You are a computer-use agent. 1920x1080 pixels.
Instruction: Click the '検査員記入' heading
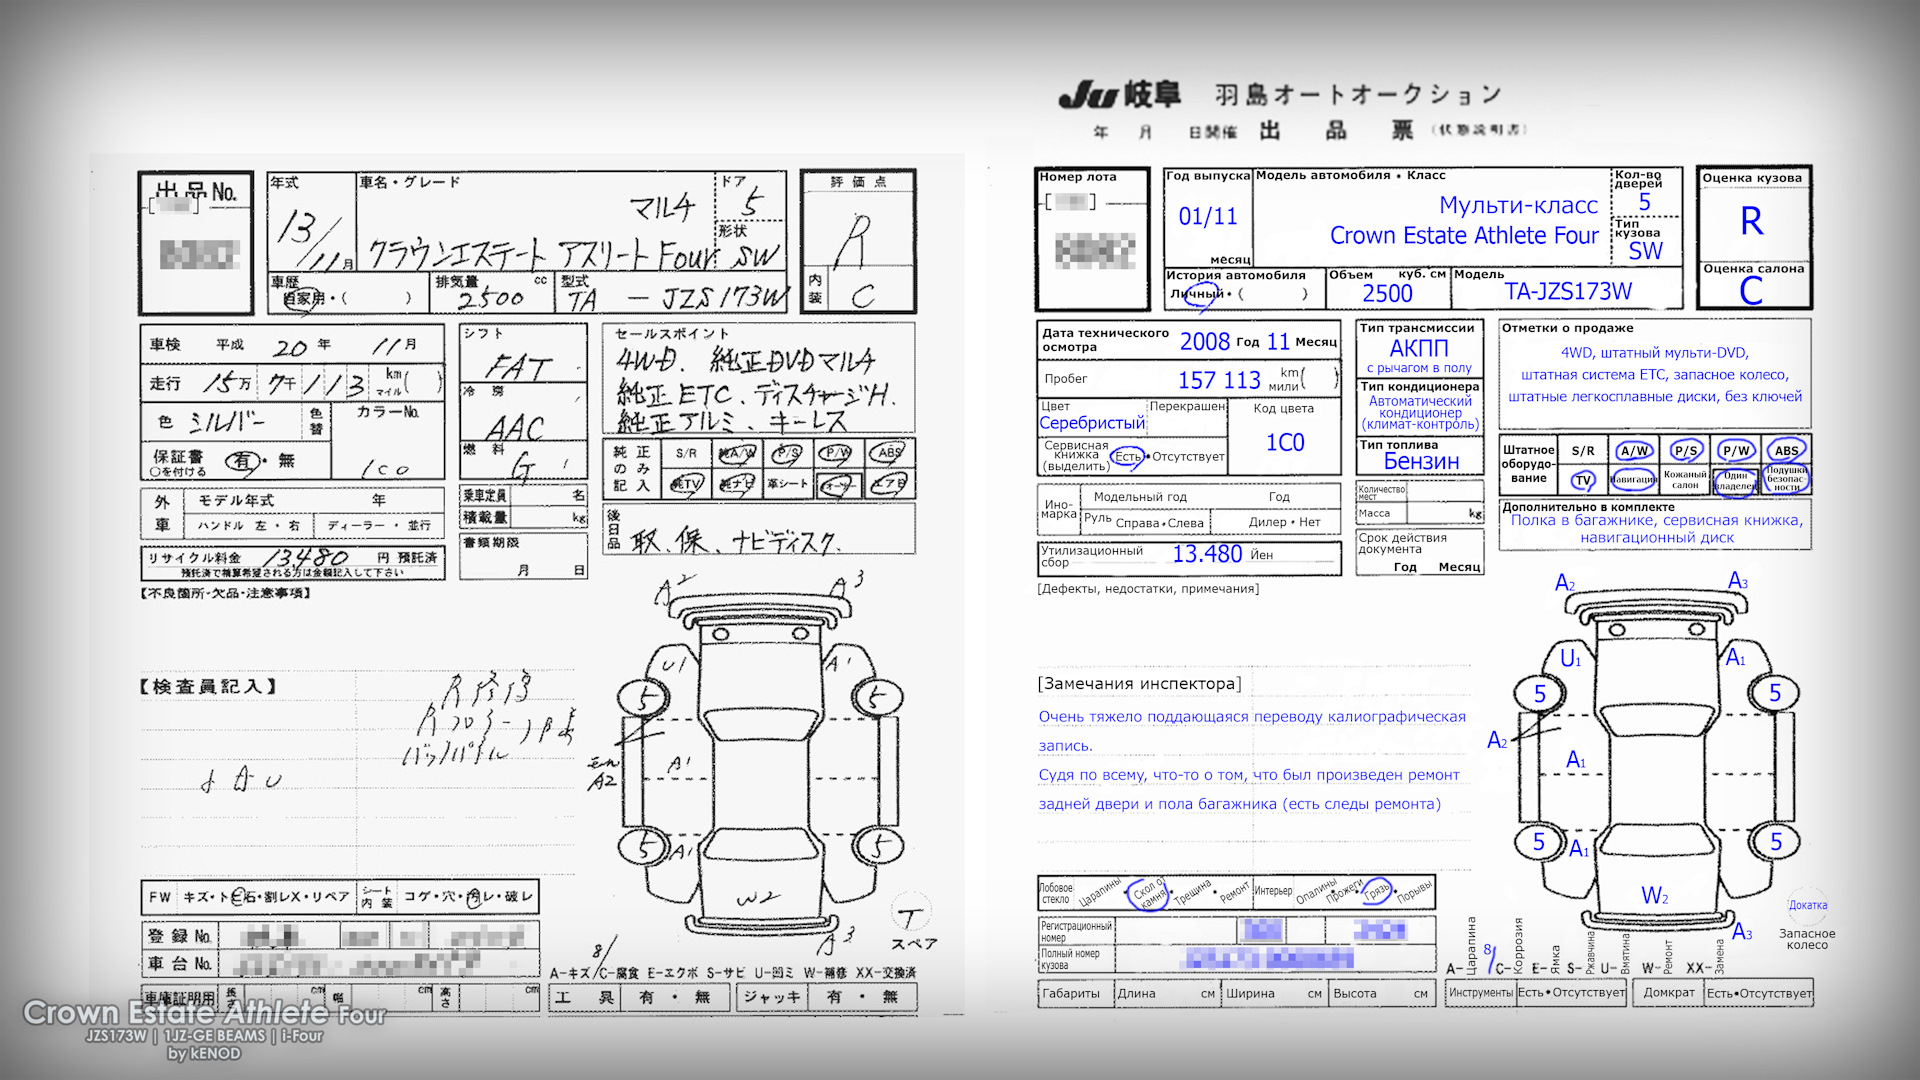207,687
